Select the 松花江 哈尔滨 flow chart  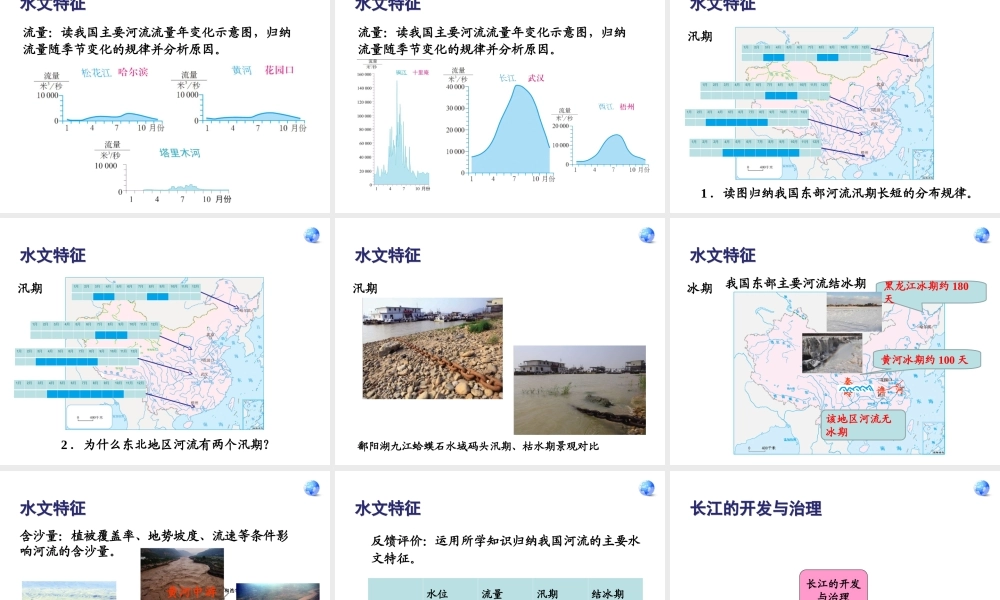coord(99,98)
